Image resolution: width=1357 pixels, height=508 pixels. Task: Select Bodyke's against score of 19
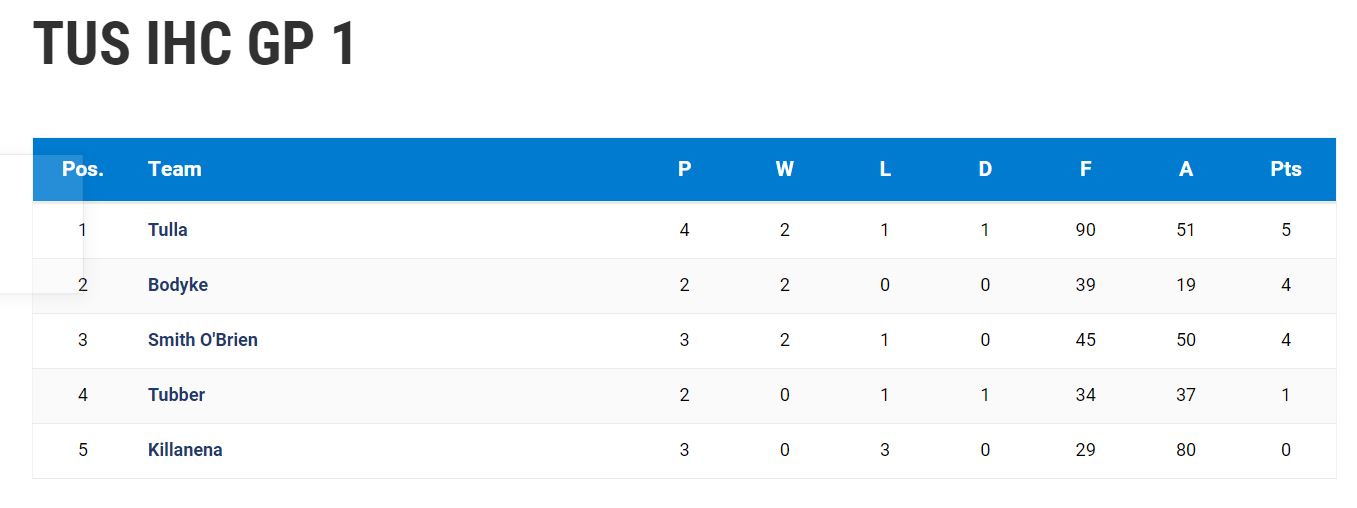click(1186, 285)
